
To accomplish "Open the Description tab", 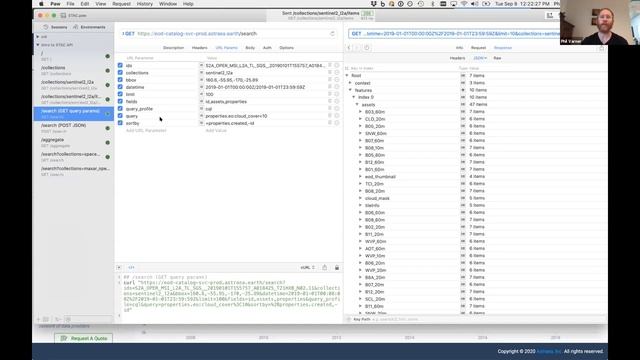I will tap(173, 48).
